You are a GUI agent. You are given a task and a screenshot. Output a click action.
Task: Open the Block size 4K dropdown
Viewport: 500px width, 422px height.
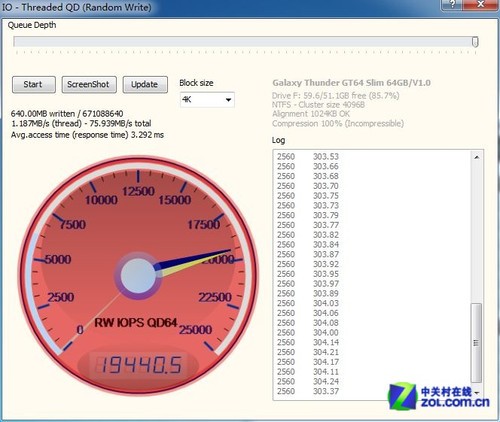click(207, 100)
